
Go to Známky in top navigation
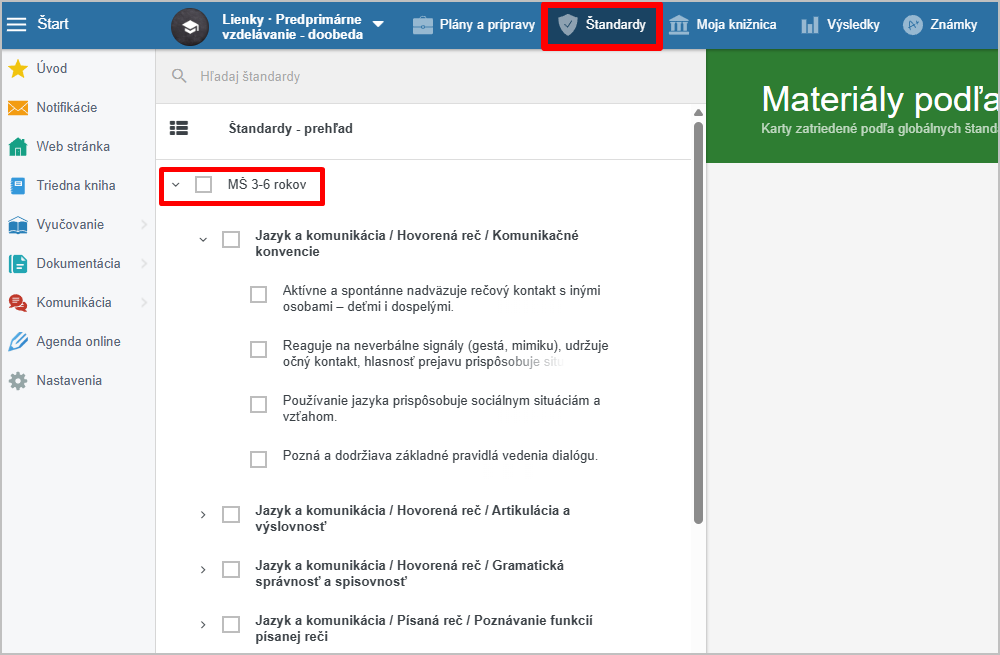tap(940, 24)
